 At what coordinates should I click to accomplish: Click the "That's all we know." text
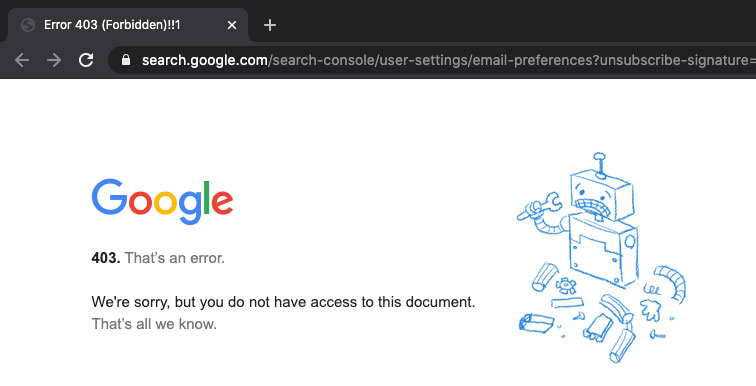coord(154,324)
